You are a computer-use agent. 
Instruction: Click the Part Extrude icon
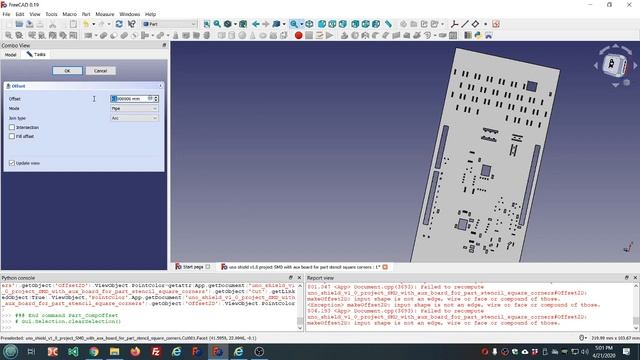(344, 36)
